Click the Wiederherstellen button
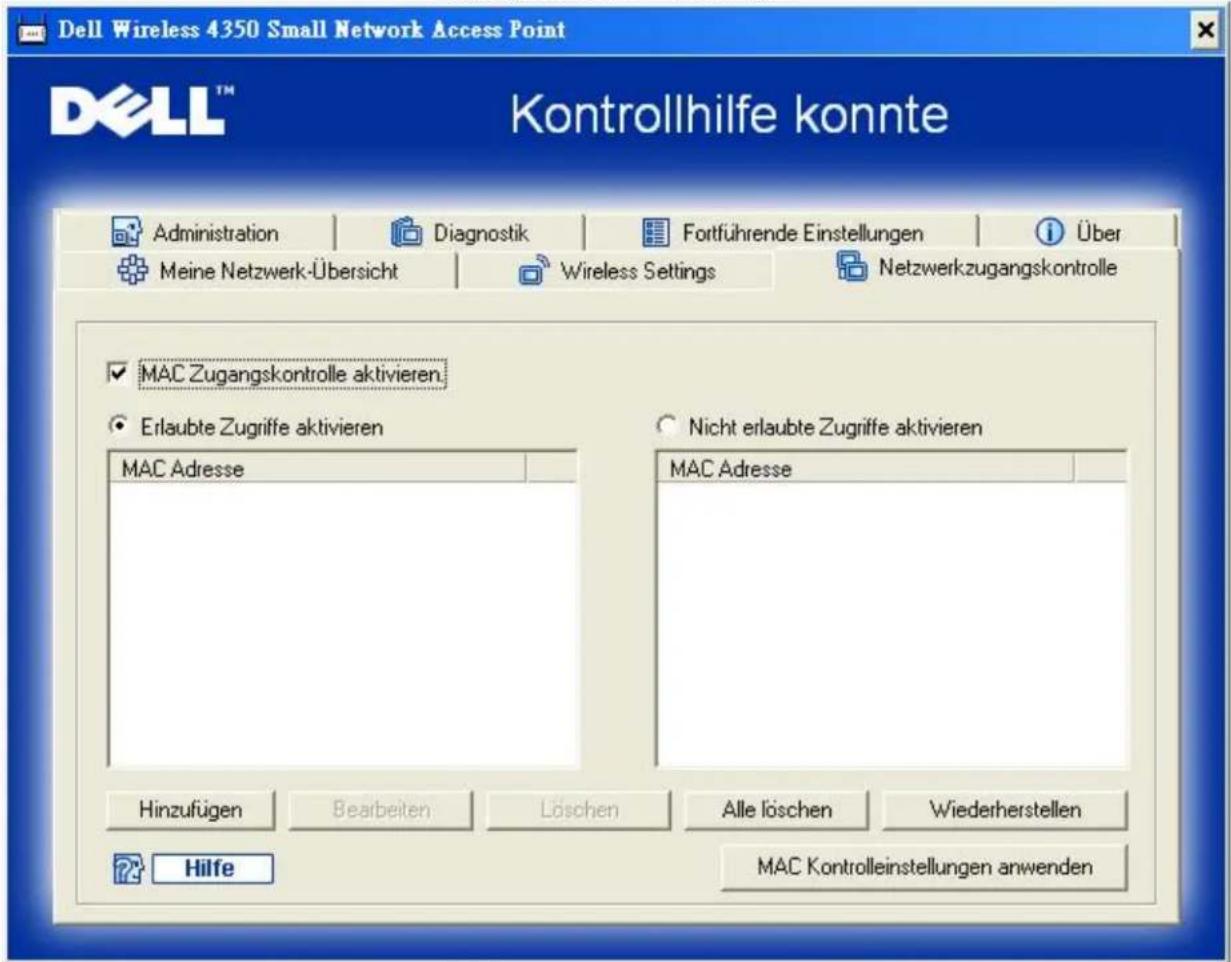 tap(1004, 810)
